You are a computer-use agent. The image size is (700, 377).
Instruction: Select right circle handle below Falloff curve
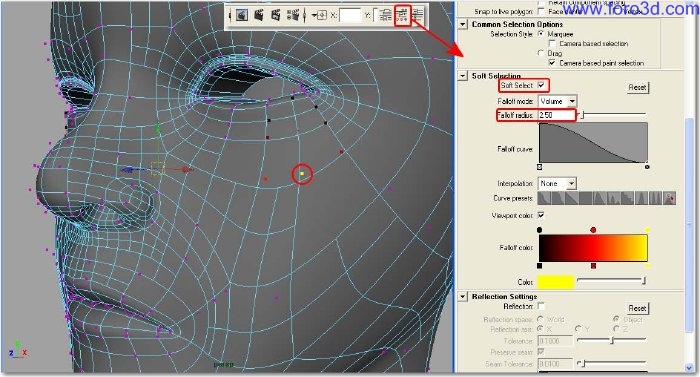[647, 167]
